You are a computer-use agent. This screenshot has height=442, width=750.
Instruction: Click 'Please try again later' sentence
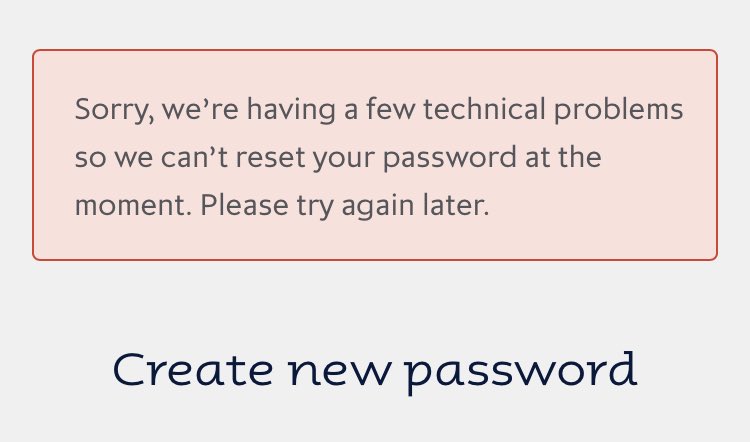(345, 206)
